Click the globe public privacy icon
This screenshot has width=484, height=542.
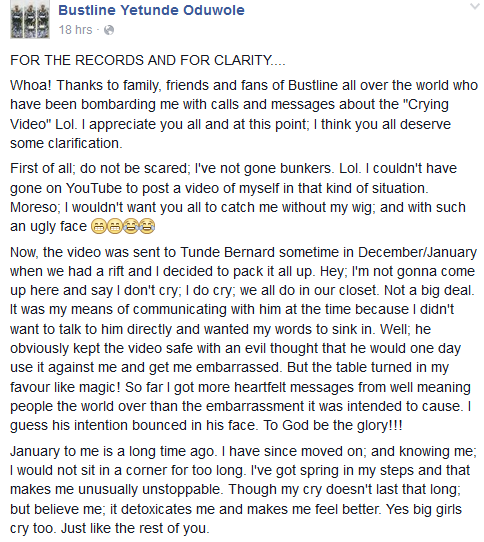coord(109,30)
